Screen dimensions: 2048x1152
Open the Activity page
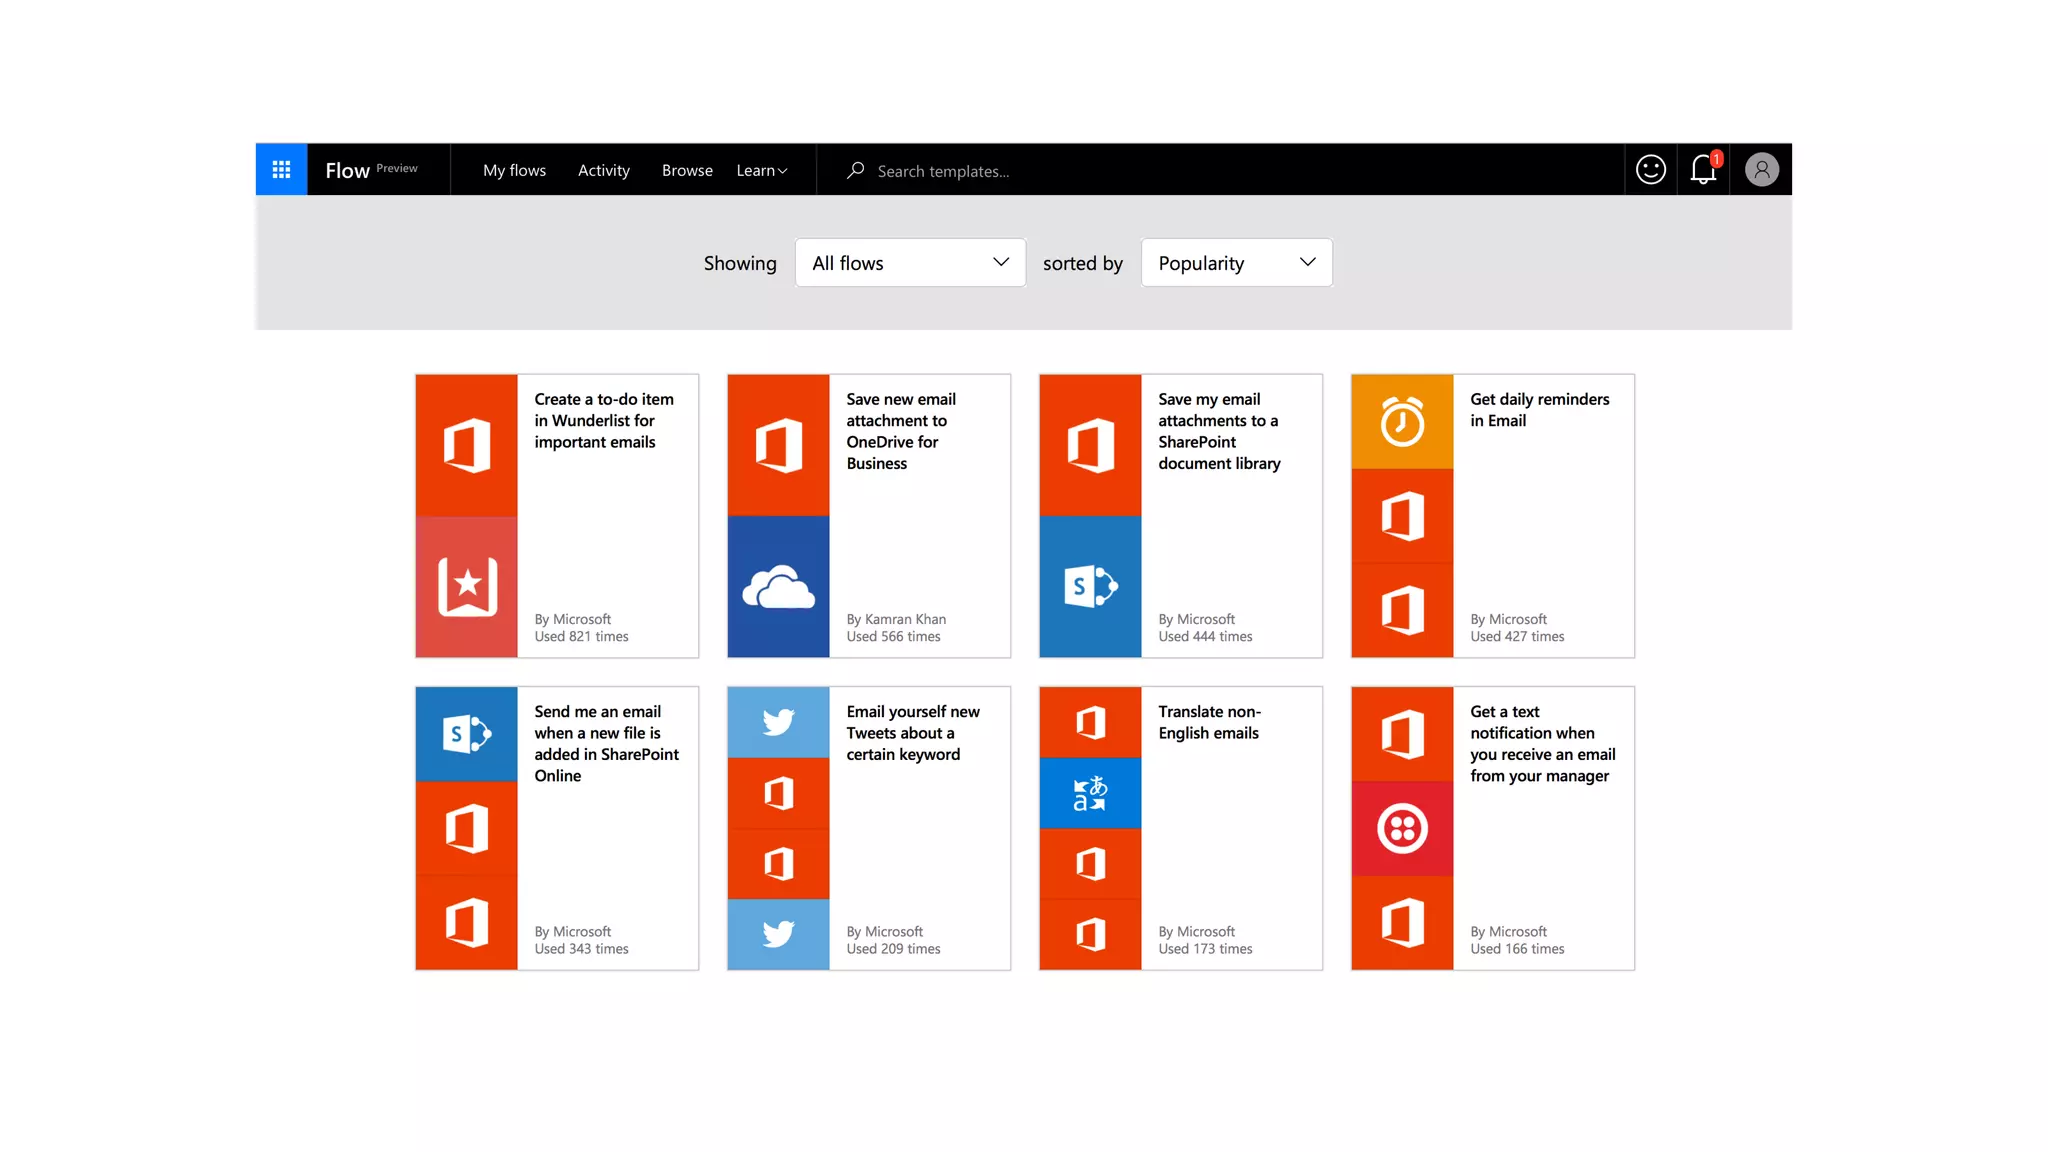604,171
